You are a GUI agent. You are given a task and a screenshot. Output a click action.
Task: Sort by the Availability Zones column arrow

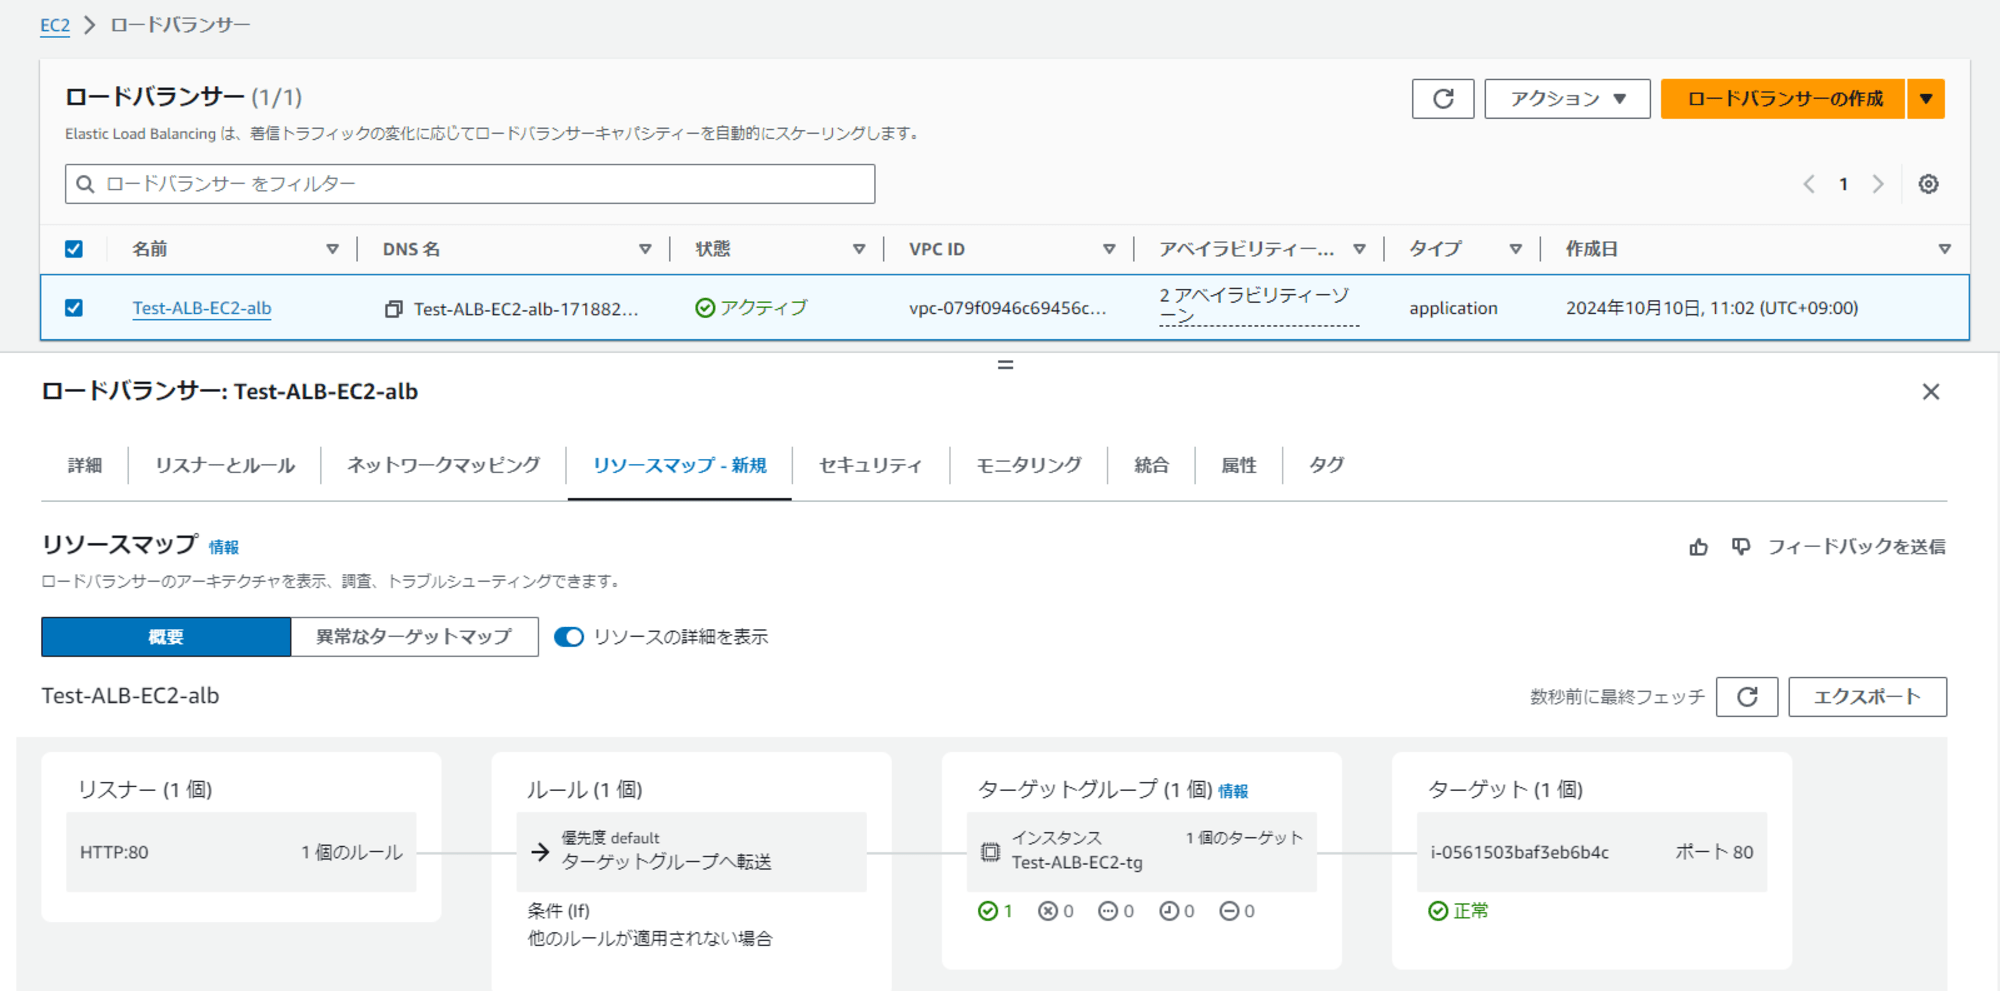pyautogui.click(x=1359, y=249)
